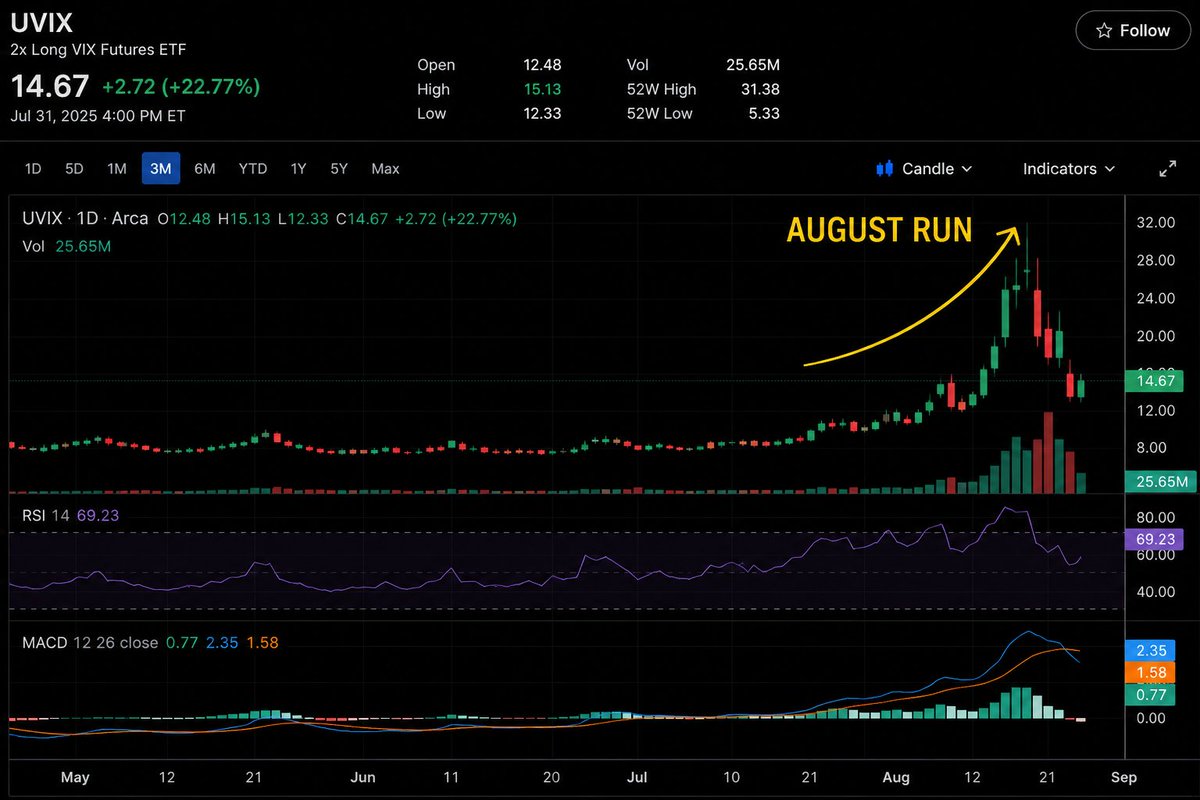
Task: Click the 2x Long VIX Futures ETF subtitle
Action: coord(98,49)
